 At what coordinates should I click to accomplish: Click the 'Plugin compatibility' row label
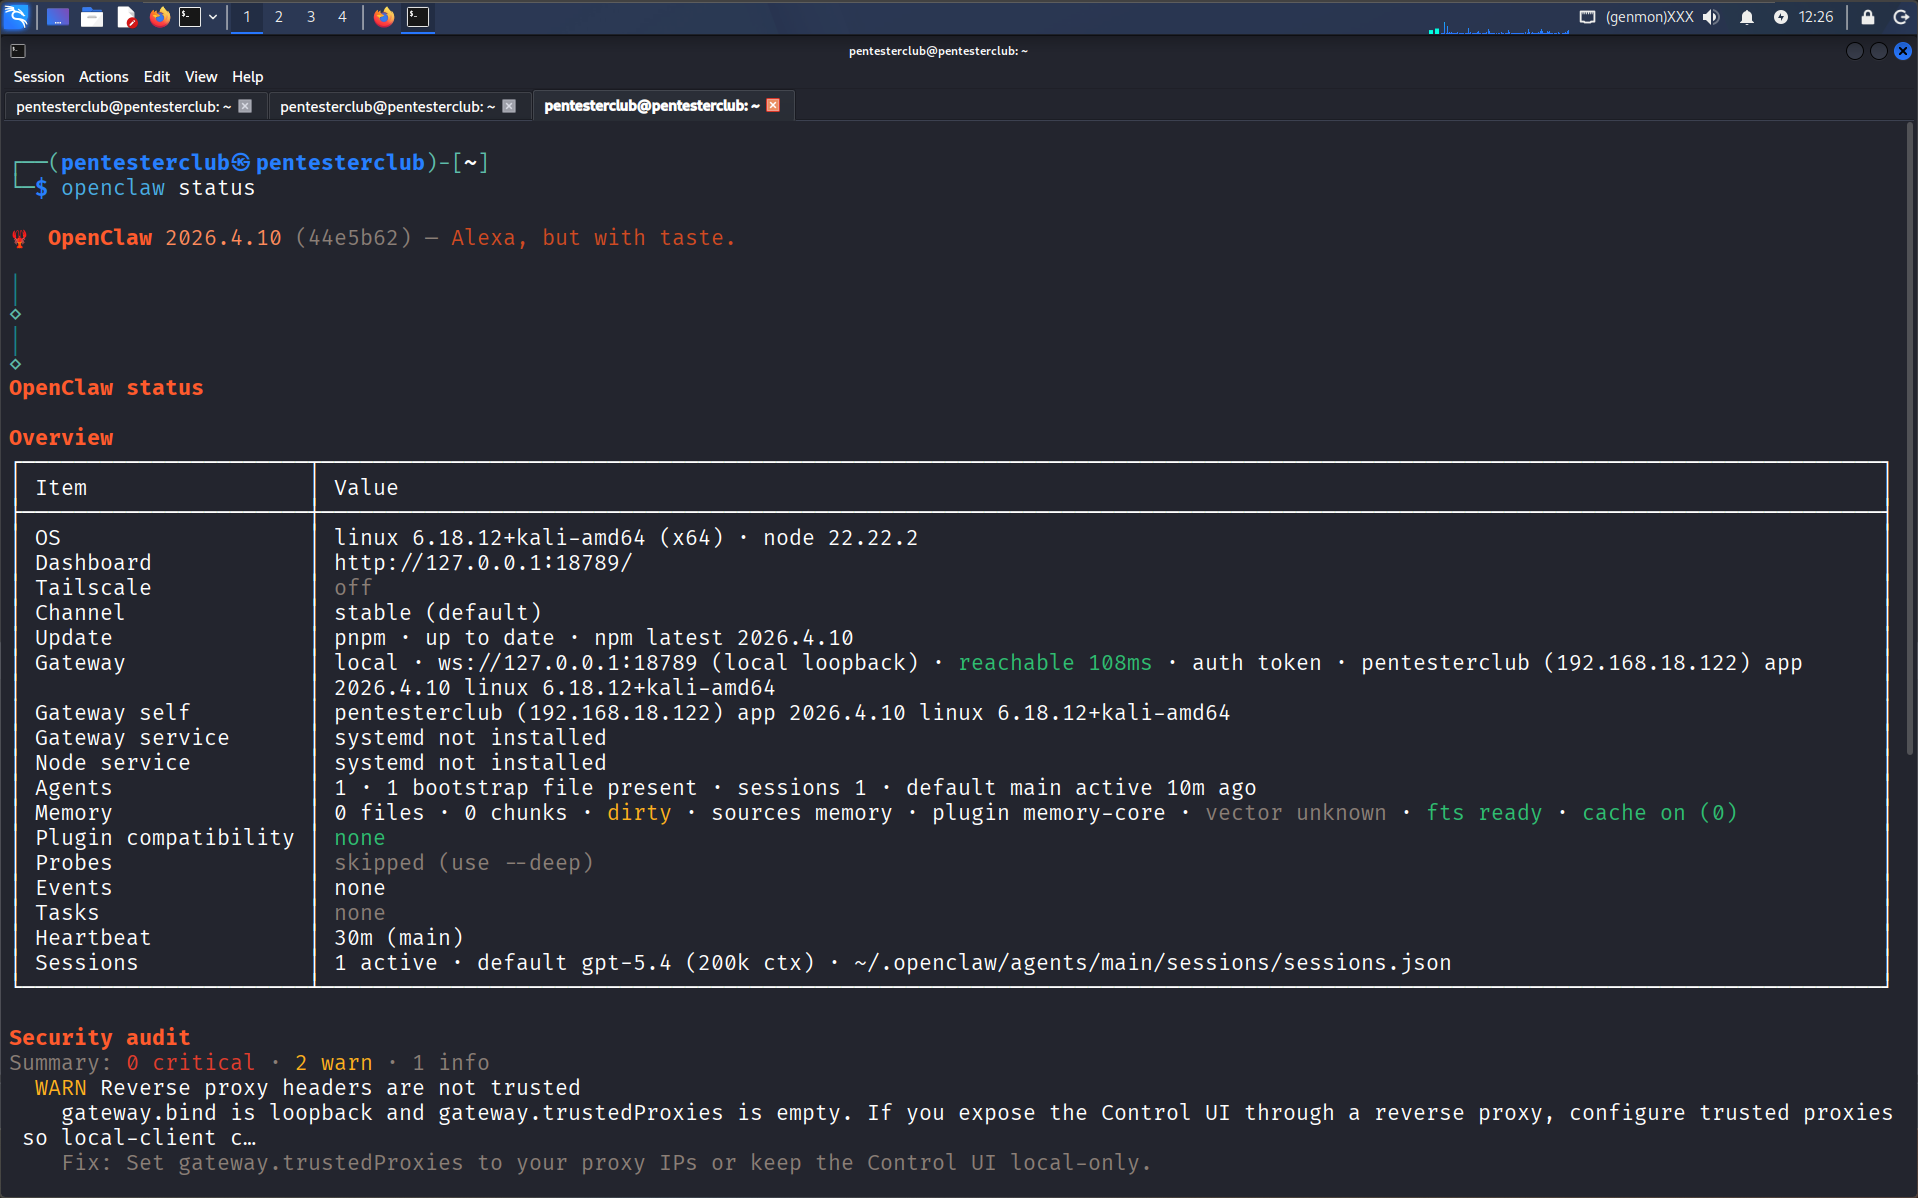[x=165, y=838]
